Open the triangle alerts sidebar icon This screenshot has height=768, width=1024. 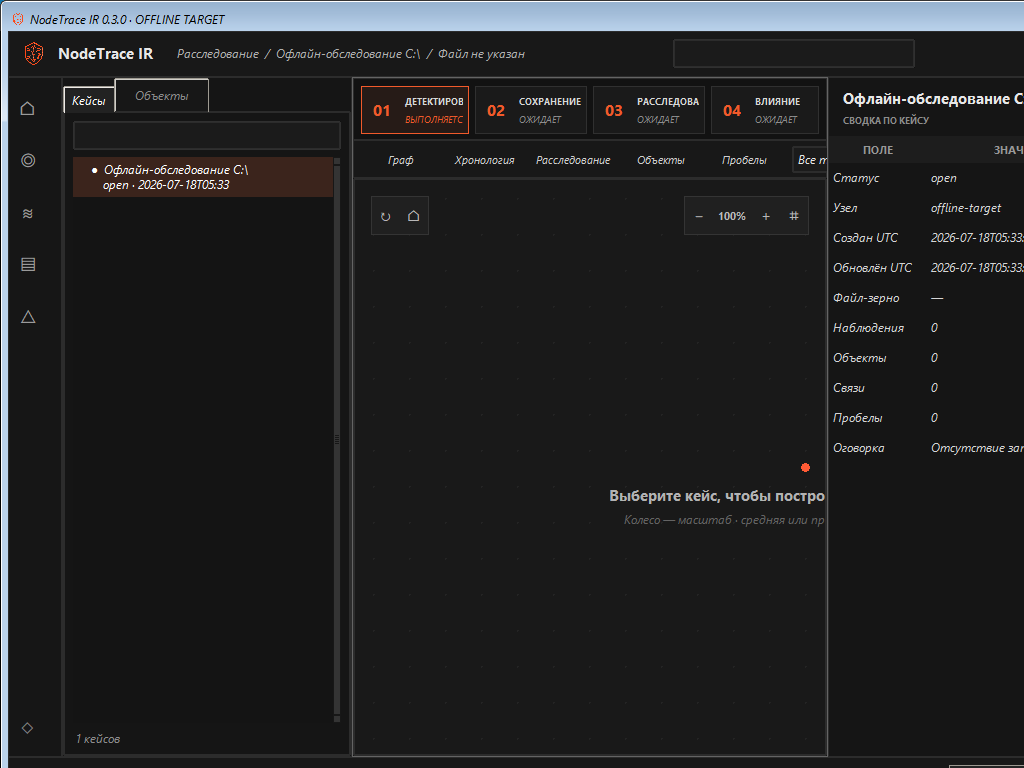tap(27, 317)
